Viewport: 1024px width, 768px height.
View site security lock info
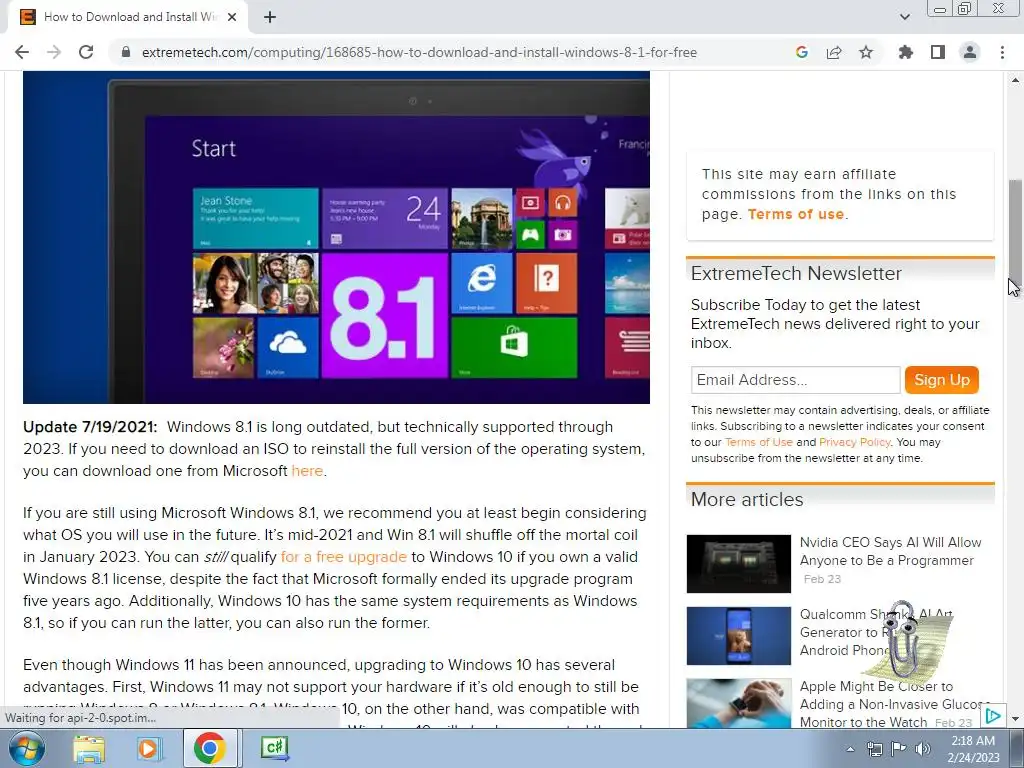click(x=126, y=52)
